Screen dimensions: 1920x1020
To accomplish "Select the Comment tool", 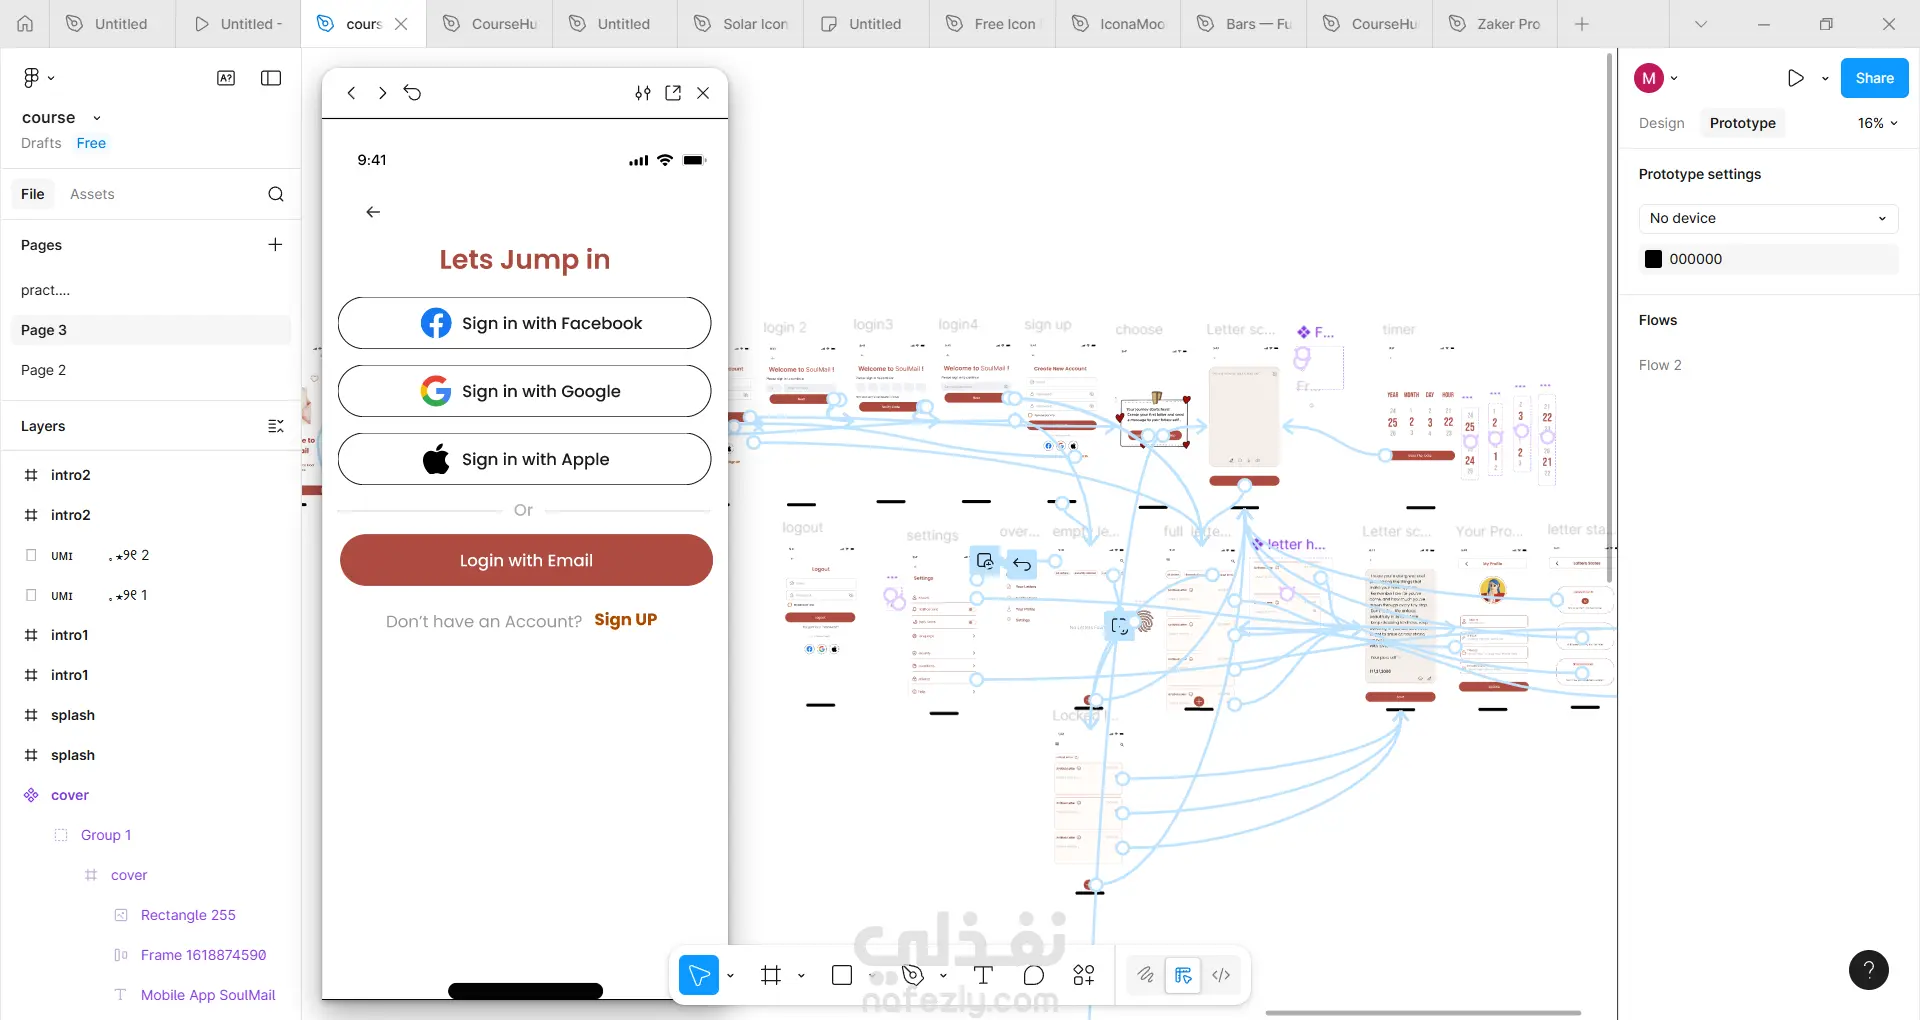I will (x=1034, y=975).
